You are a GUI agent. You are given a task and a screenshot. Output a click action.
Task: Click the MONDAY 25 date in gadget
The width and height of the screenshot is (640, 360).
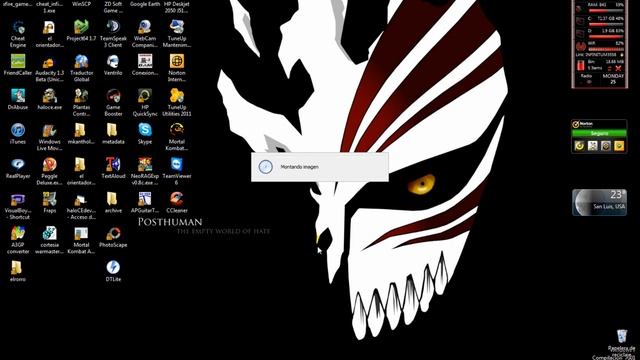coord(613,79)
